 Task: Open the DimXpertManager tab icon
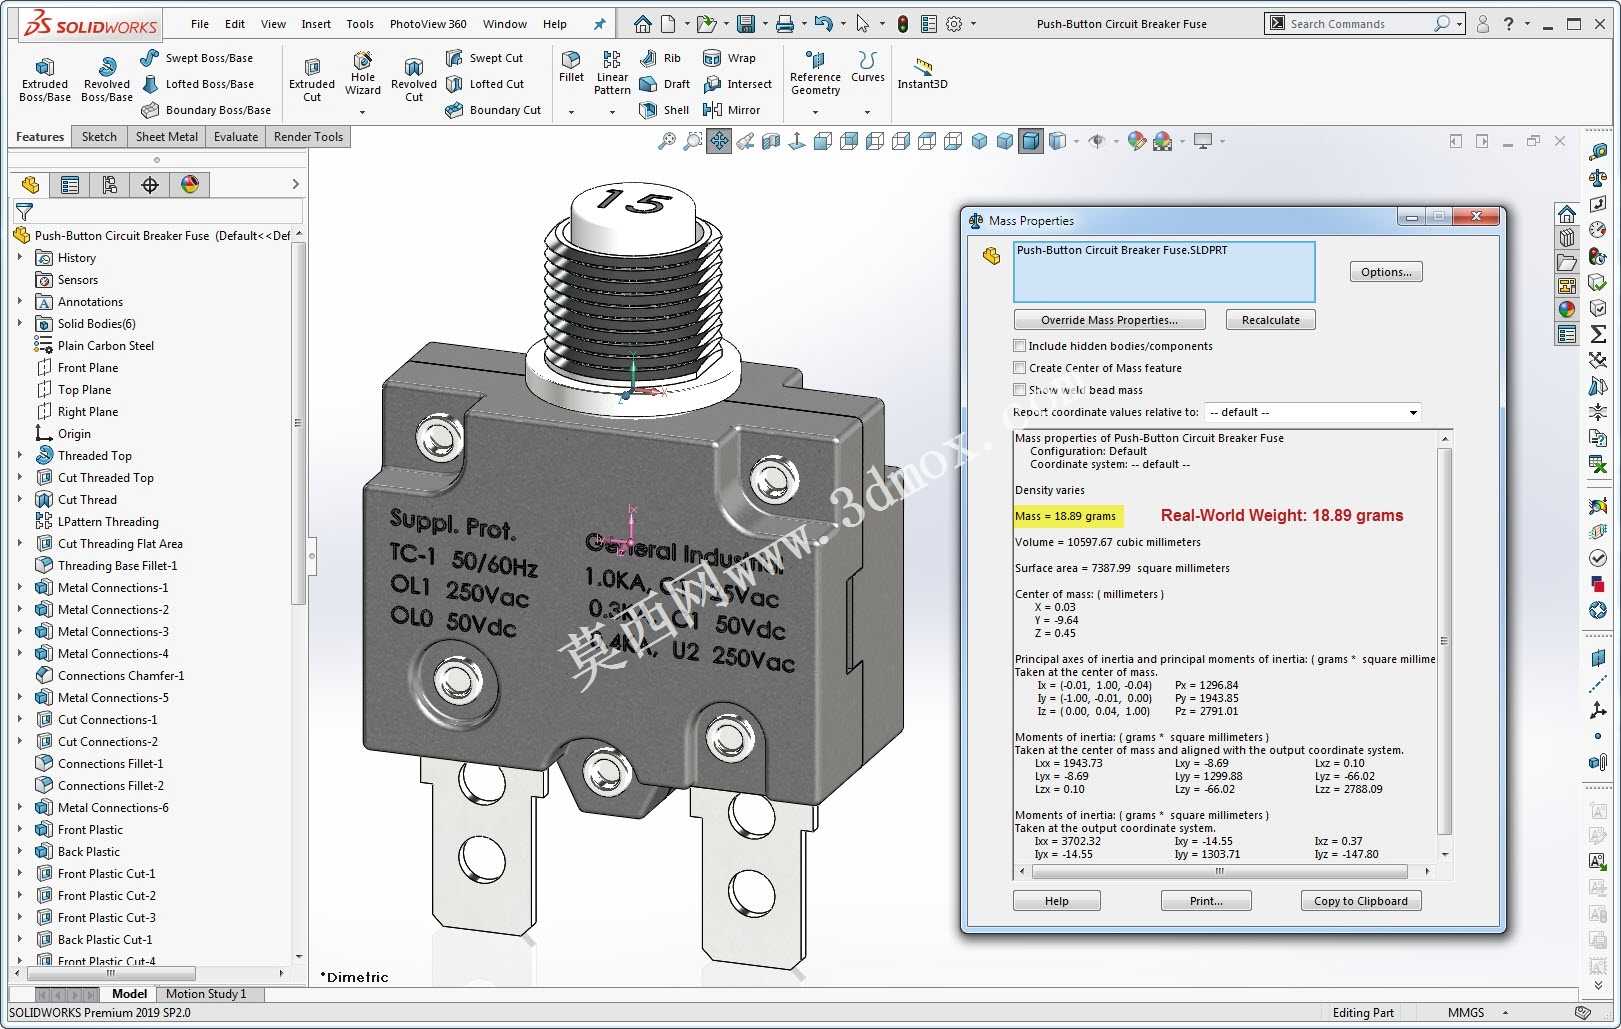click(x=150, y=184)
